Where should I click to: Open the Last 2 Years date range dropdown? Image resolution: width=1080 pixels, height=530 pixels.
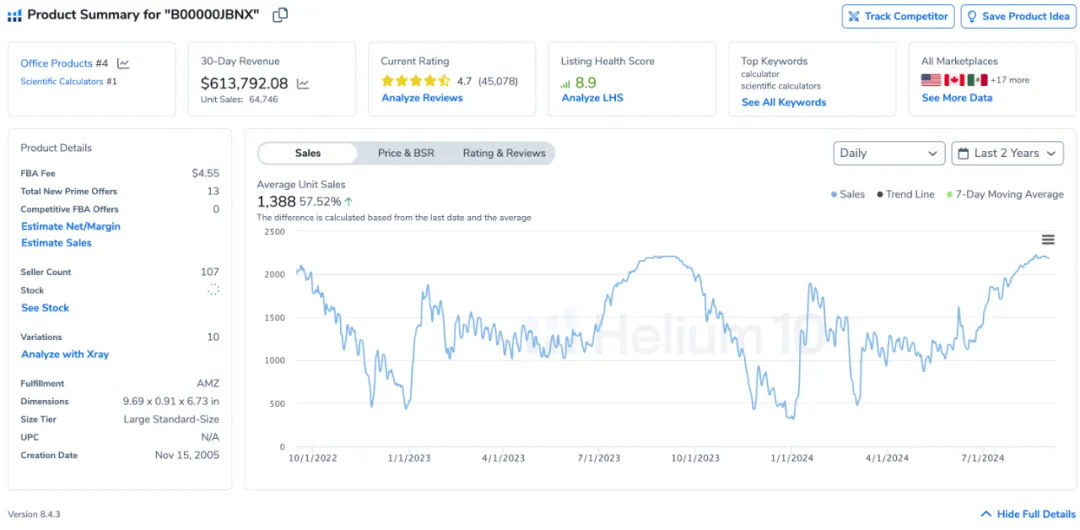[1008, 153]
